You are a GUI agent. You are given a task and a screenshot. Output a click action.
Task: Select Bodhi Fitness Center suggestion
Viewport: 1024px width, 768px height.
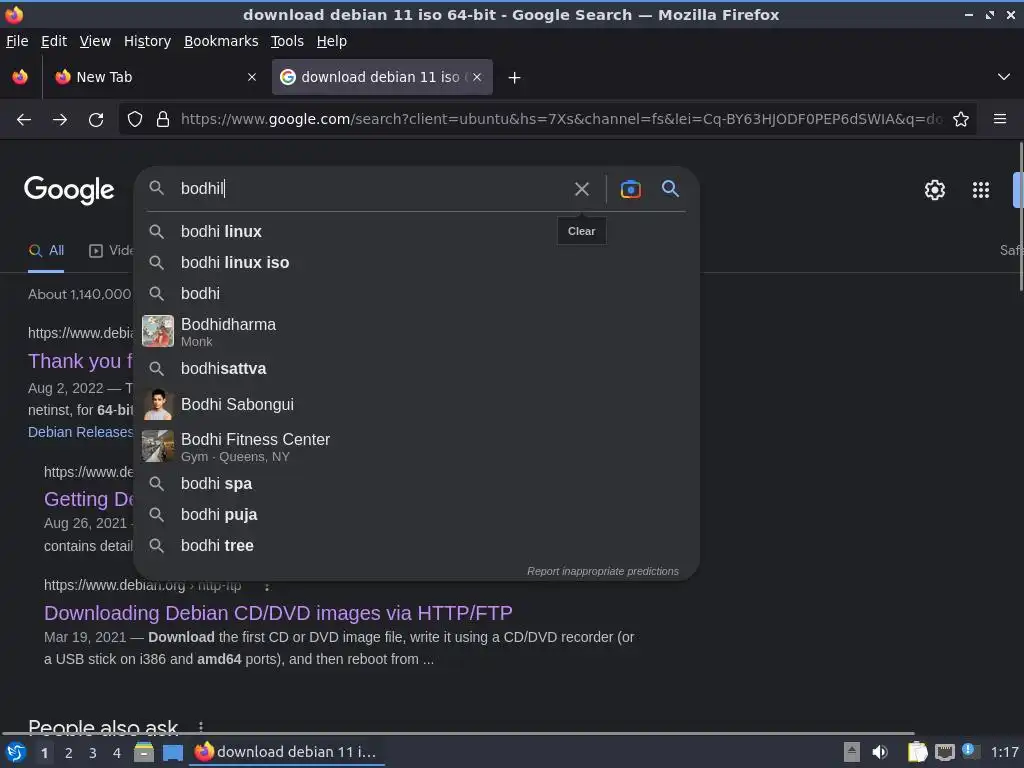[x=416, y=447]
